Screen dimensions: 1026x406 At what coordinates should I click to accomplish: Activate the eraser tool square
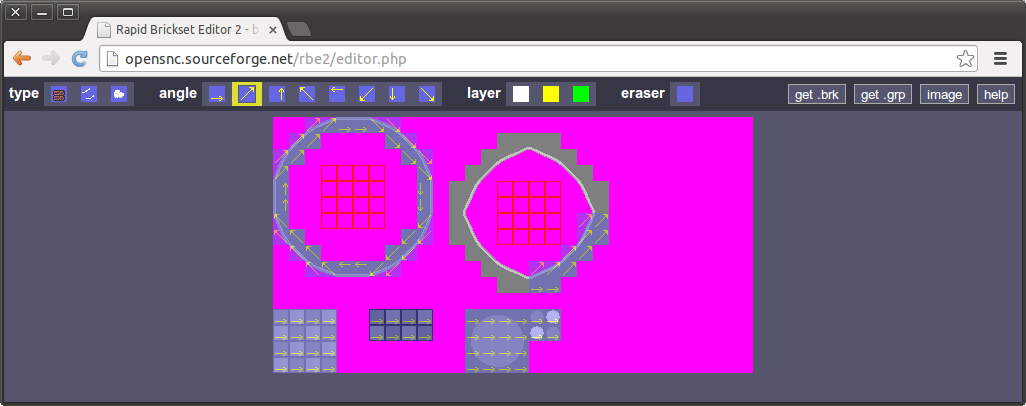[x=685, y=94]
